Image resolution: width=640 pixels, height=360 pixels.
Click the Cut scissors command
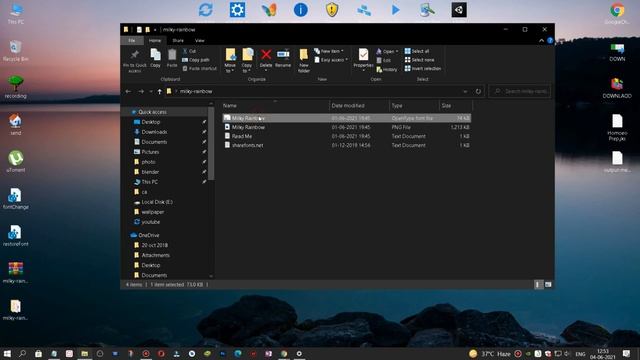pyautogui.click(x=189, y=51)
